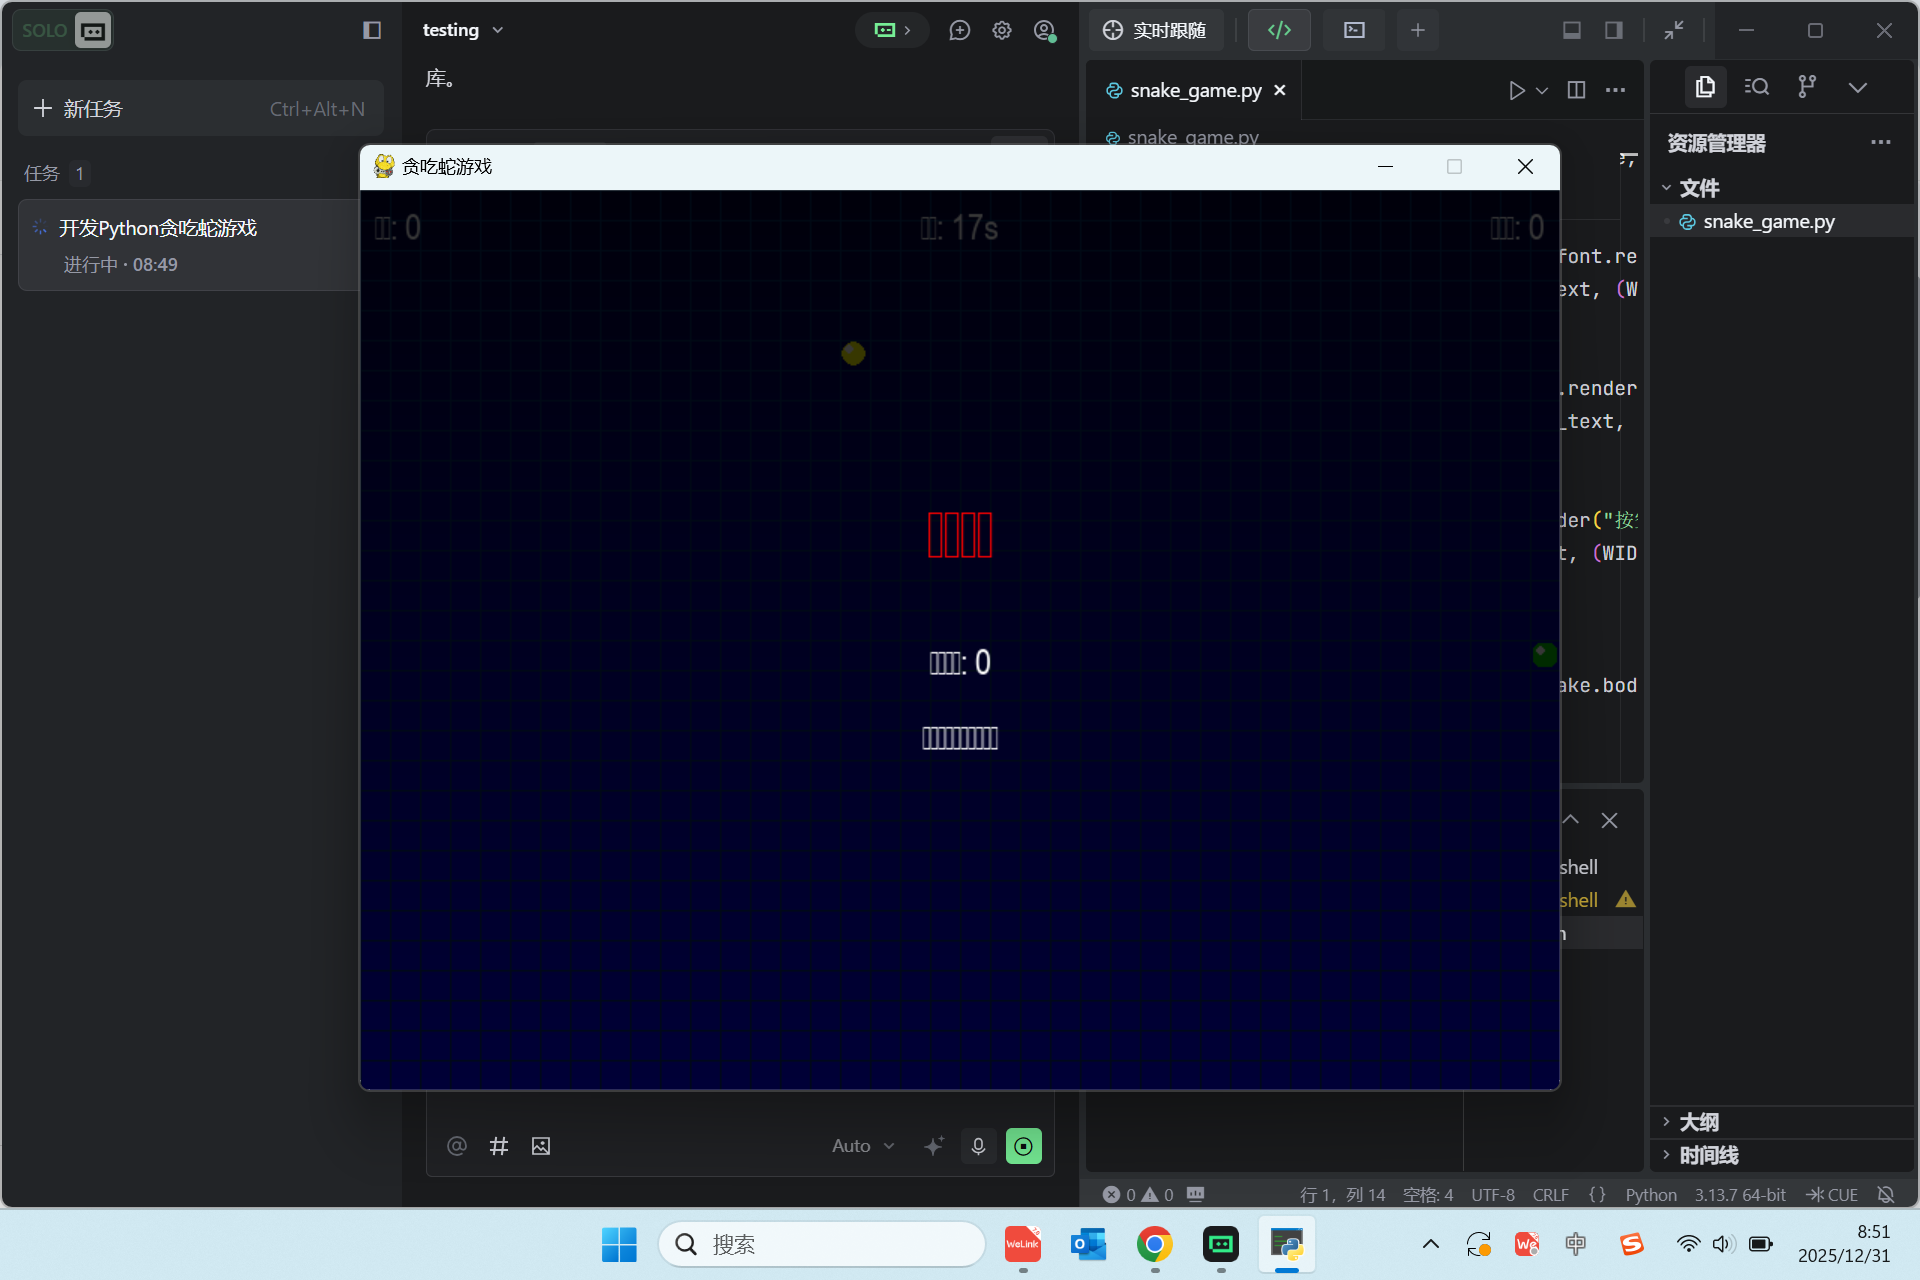Open the testing project dropdown
The image size is (1920, 1280).
pos(462,30)
